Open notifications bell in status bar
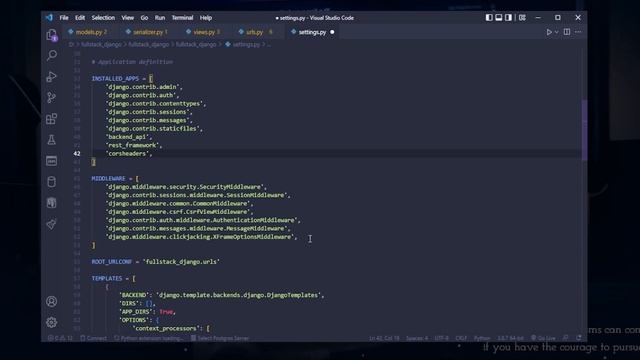 (579, 338)
